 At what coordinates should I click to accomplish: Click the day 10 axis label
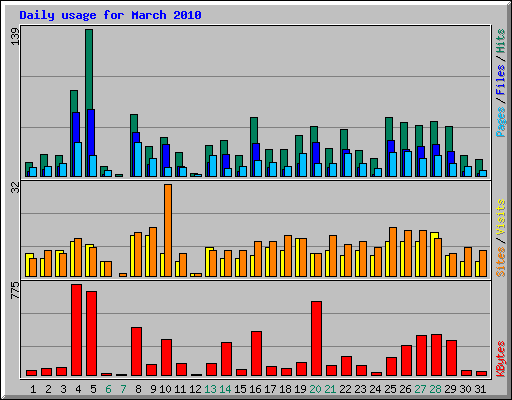[165, 389]
